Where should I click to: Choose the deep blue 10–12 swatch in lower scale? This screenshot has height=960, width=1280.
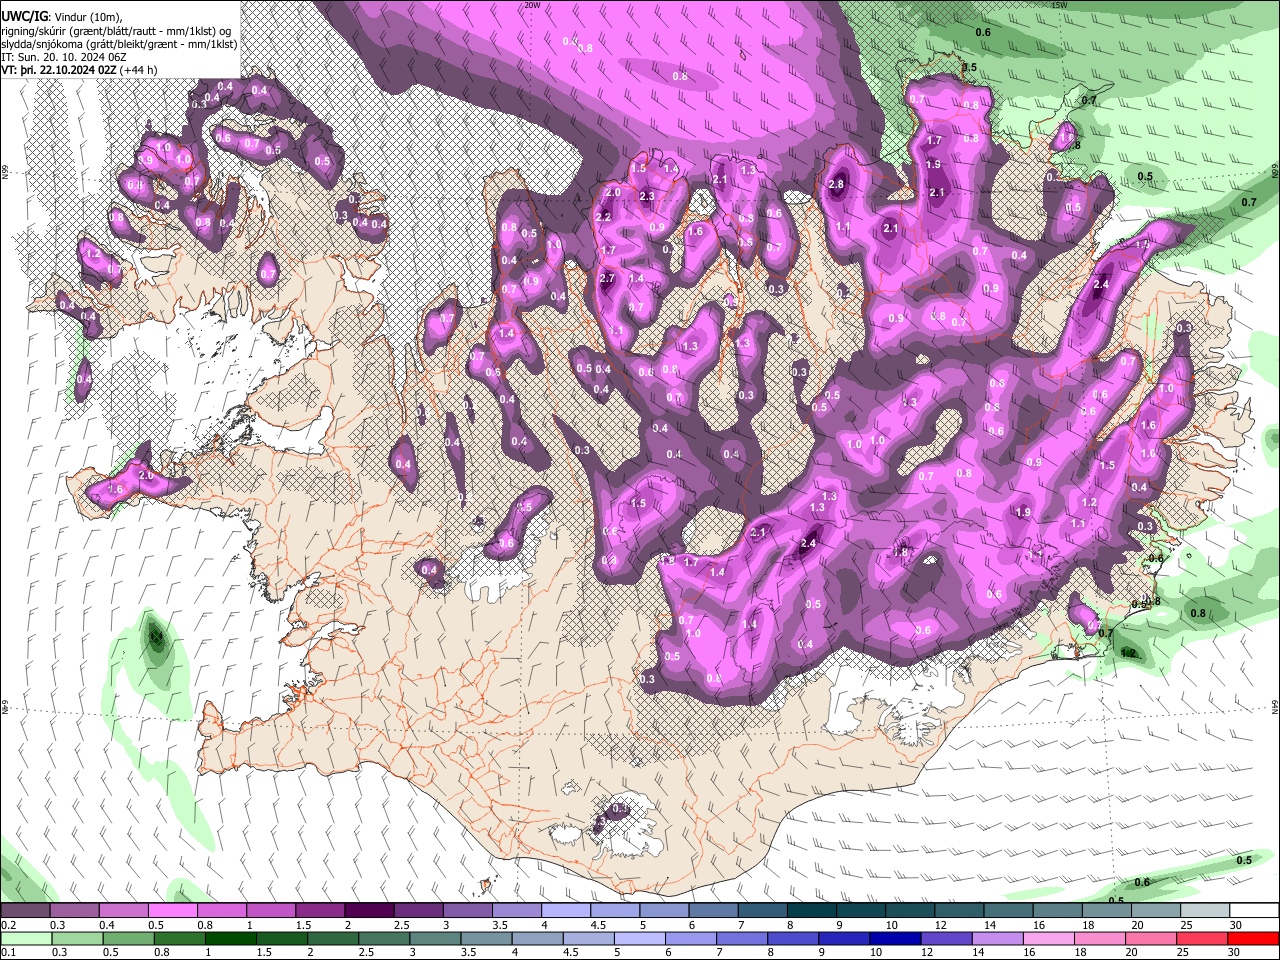[895, 937]
